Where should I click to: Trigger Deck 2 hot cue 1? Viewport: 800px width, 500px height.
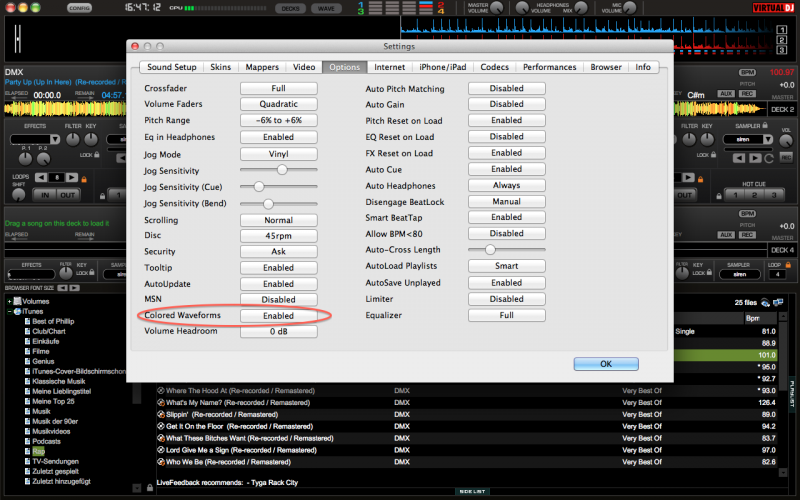coord(735,195)
